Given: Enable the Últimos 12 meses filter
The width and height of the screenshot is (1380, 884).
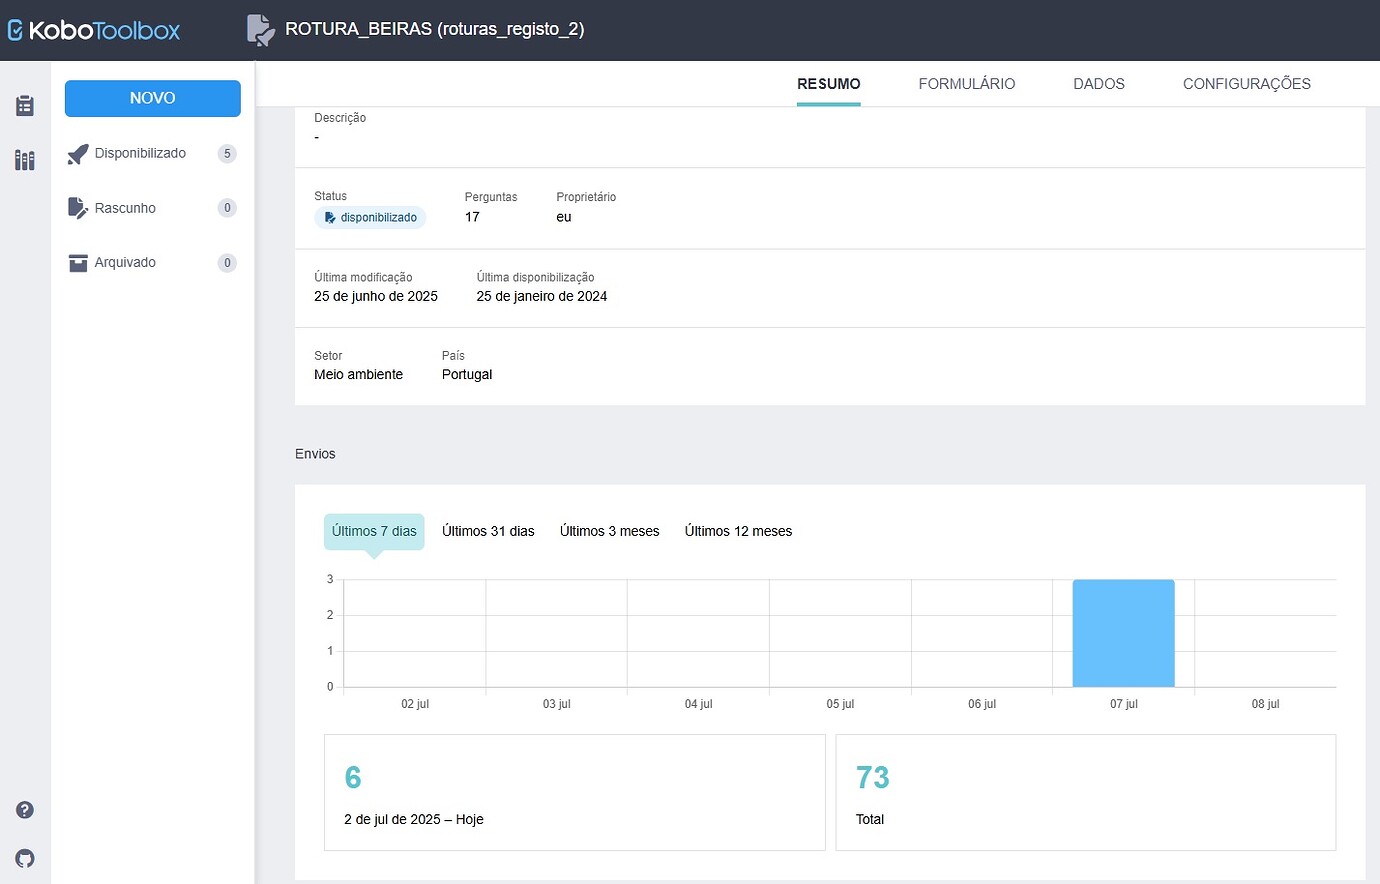Looking at the screenshot, I should point(738,531).
